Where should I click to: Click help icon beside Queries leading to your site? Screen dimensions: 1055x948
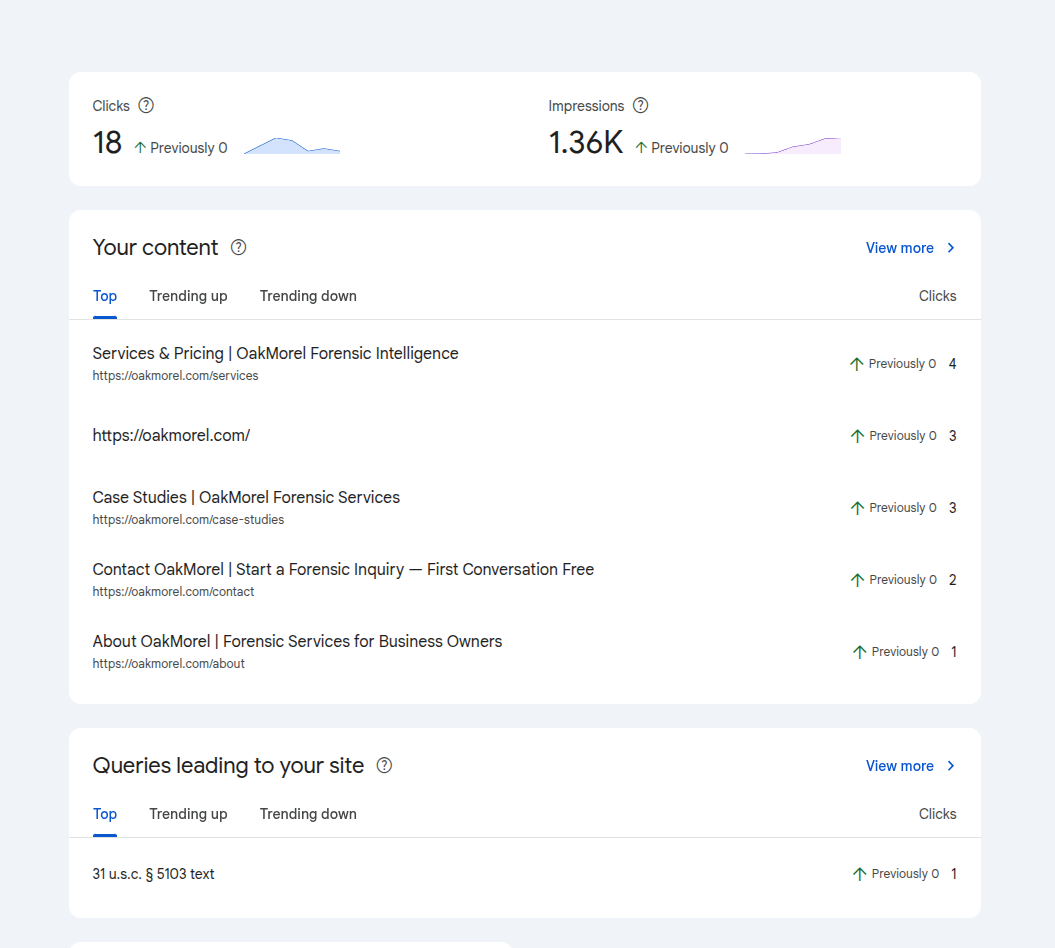coord(384,765)
